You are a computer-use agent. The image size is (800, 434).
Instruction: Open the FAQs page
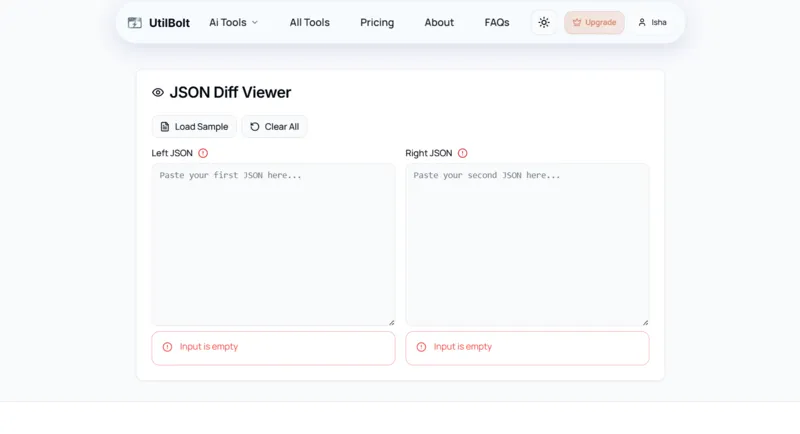tap(497, 22)
